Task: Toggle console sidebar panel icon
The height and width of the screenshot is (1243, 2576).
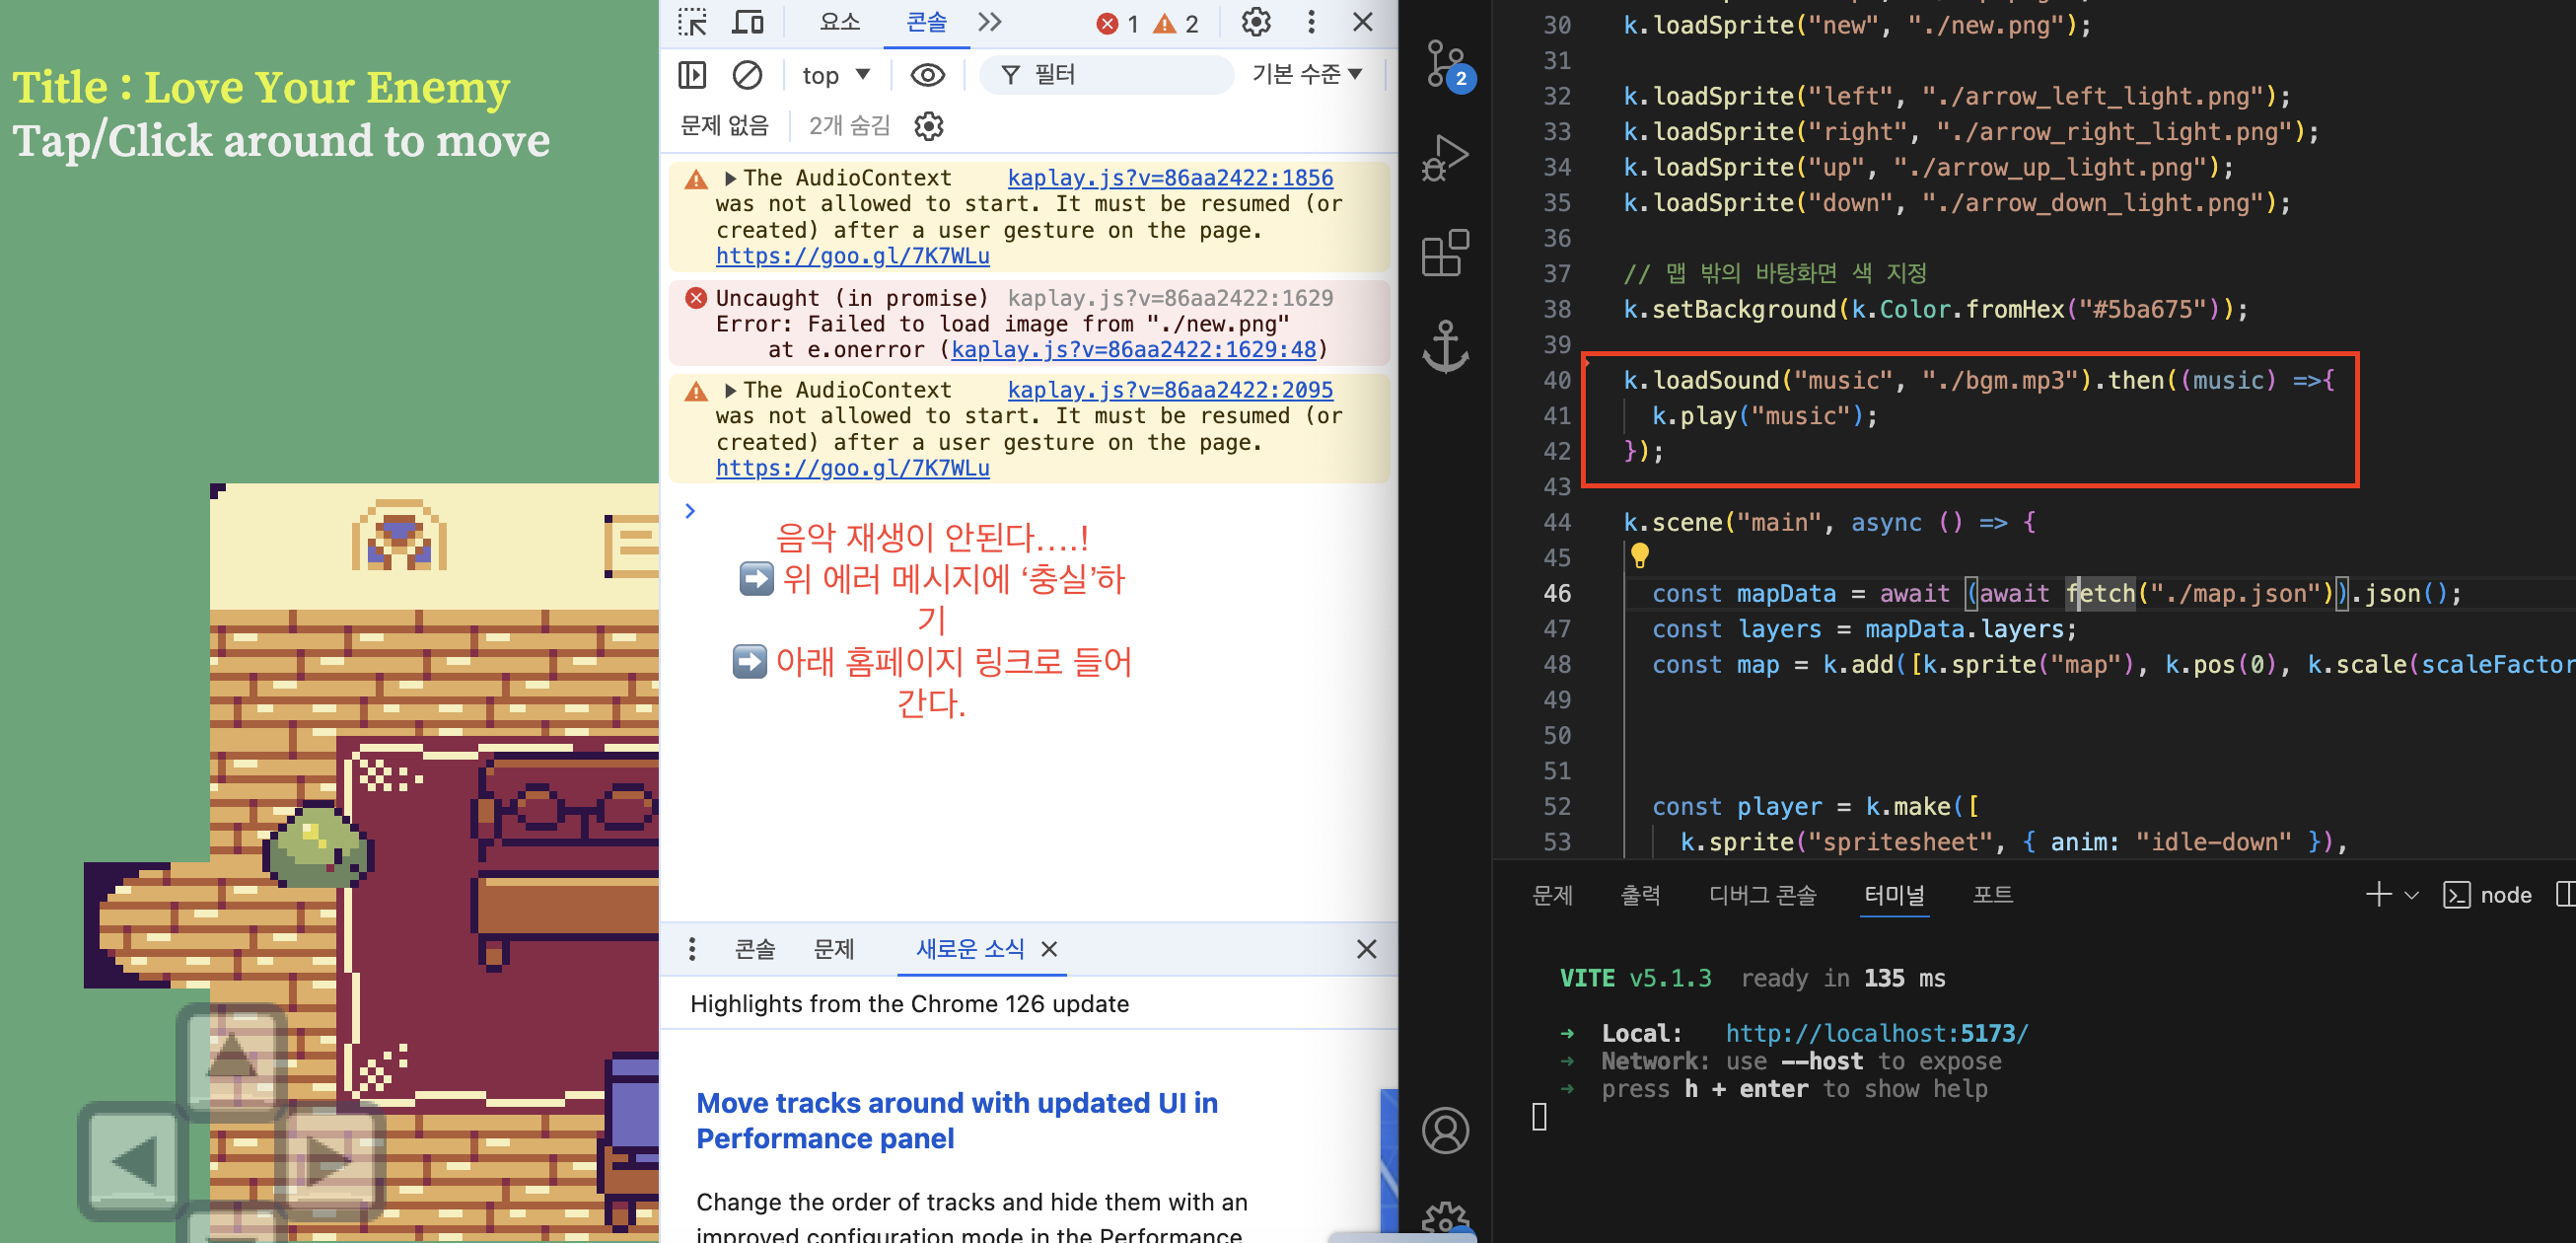Action: click(x=692, y=75)
